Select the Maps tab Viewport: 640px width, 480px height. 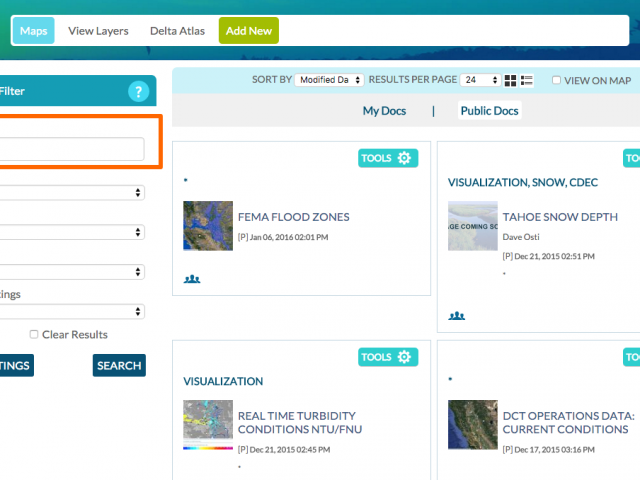click(33, 31)
